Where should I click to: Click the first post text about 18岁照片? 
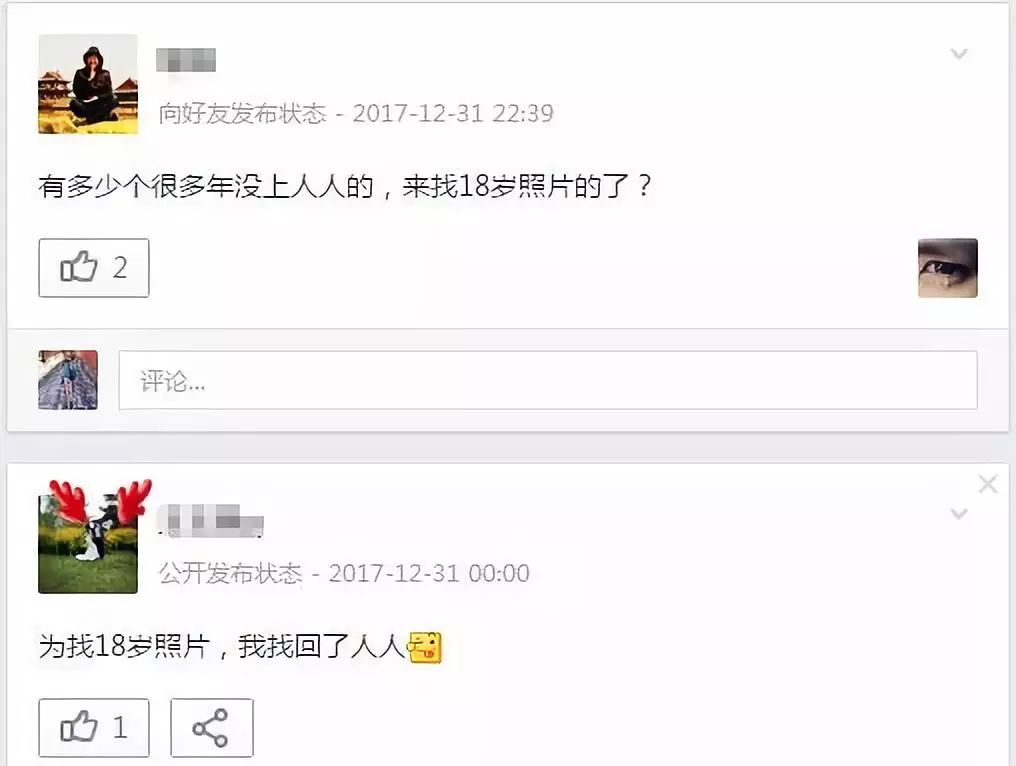(x=344, y=187)
